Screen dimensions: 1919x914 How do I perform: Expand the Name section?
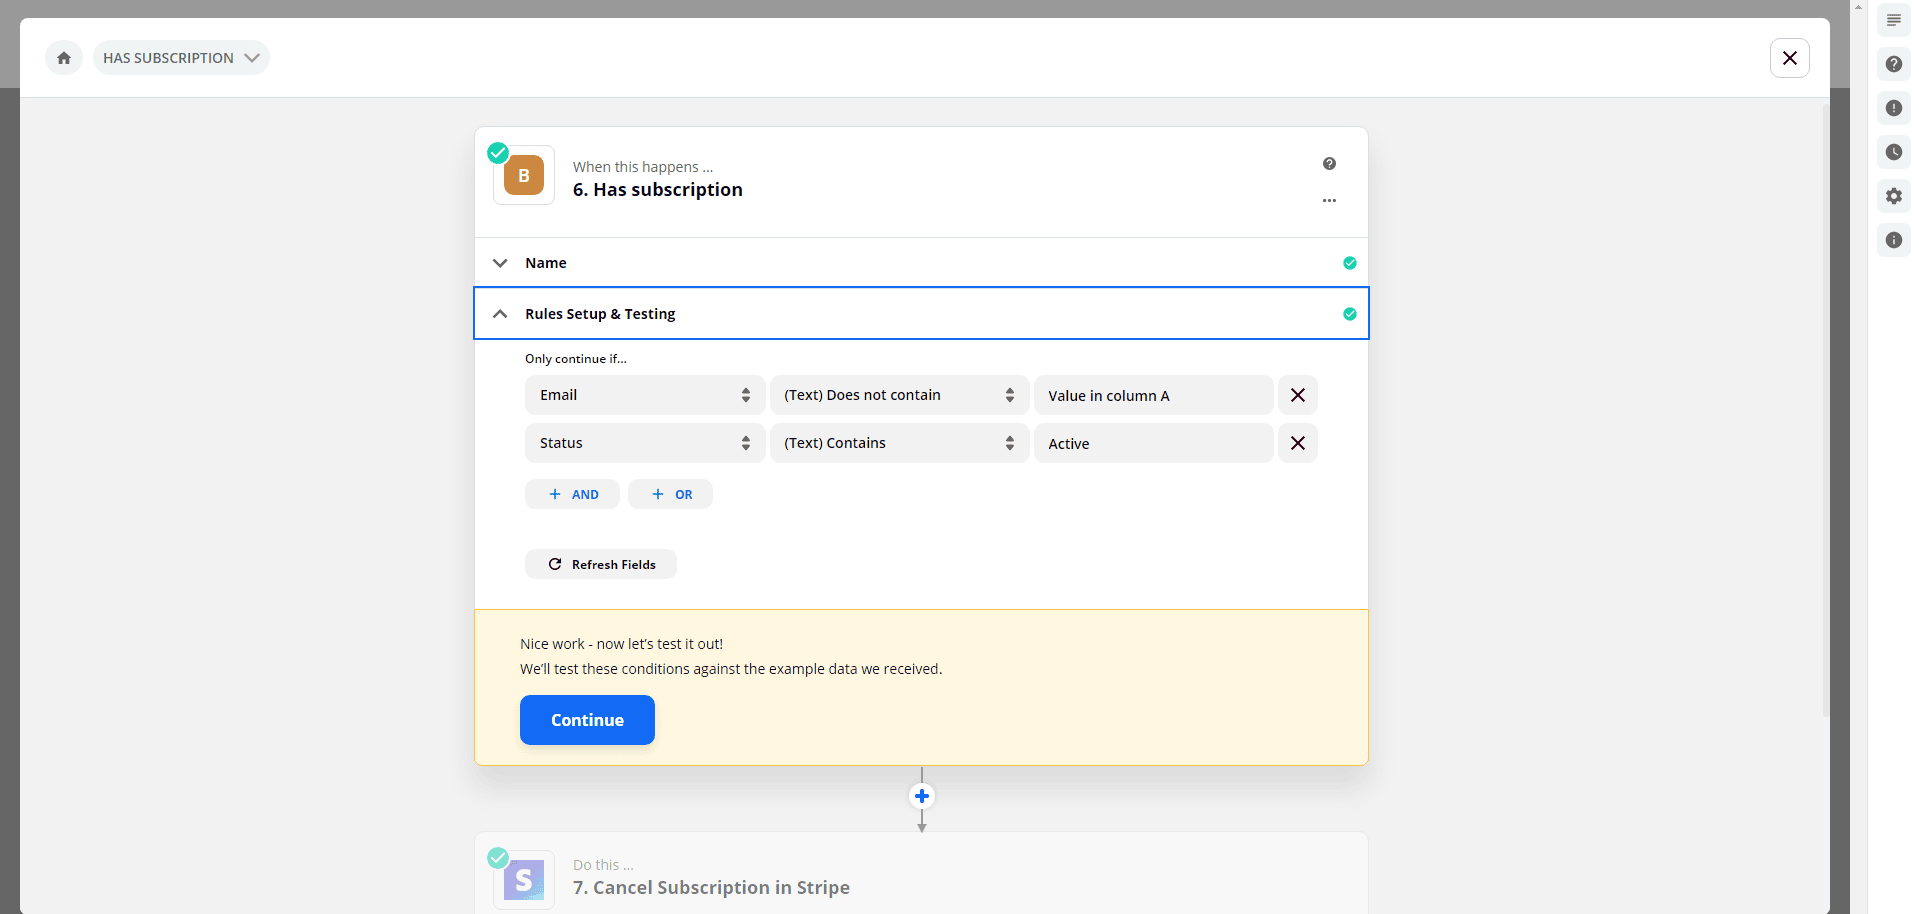(x=920, y=263)
